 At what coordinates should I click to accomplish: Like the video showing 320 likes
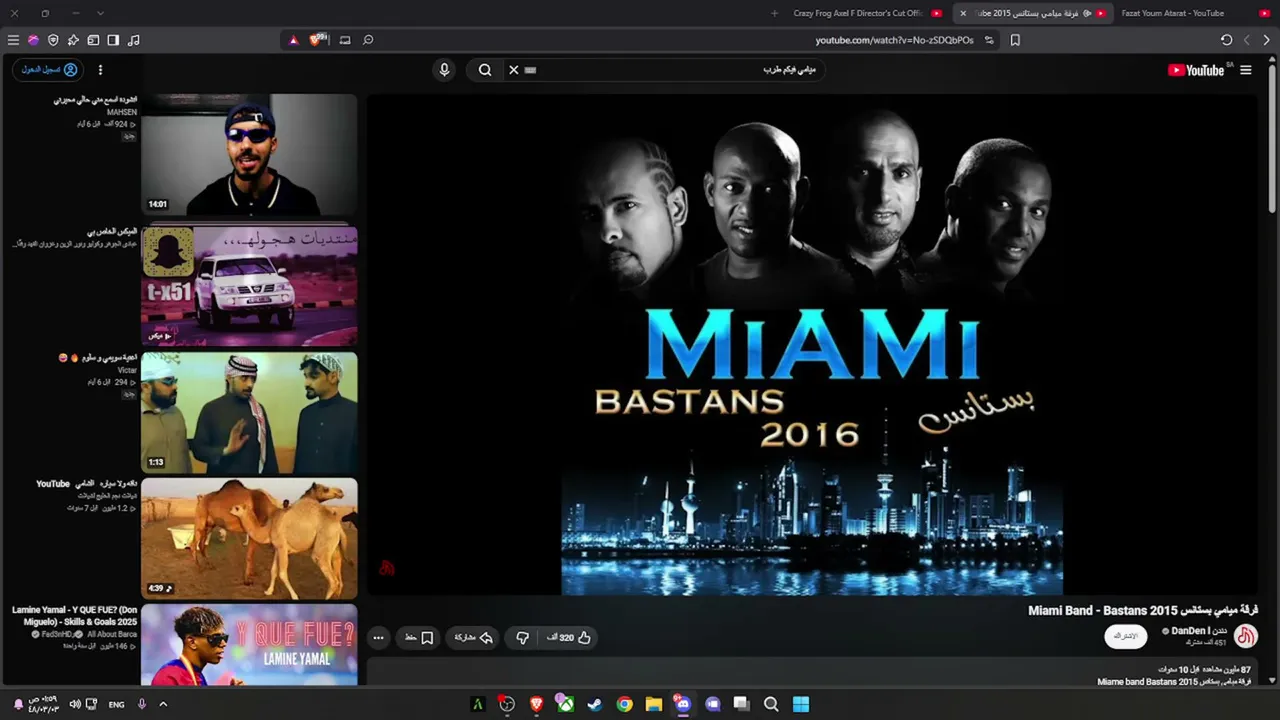570,637
